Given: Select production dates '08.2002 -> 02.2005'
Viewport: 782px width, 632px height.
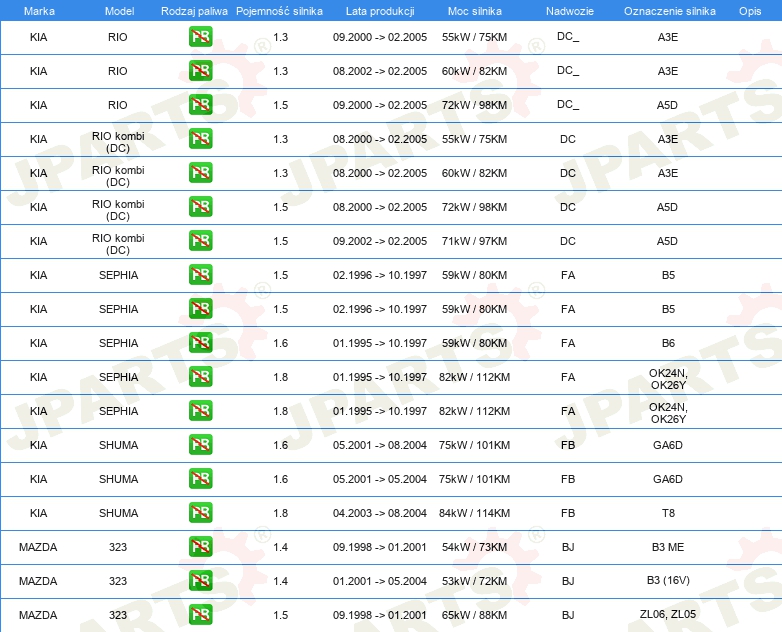Looking at the screenshot, I should click(x=380, y=71).
